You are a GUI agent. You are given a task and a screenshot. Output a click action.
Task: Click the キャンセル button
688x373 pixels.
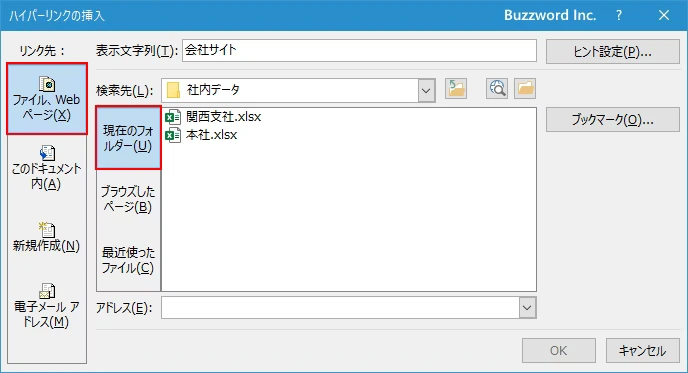tap(642, 351)
